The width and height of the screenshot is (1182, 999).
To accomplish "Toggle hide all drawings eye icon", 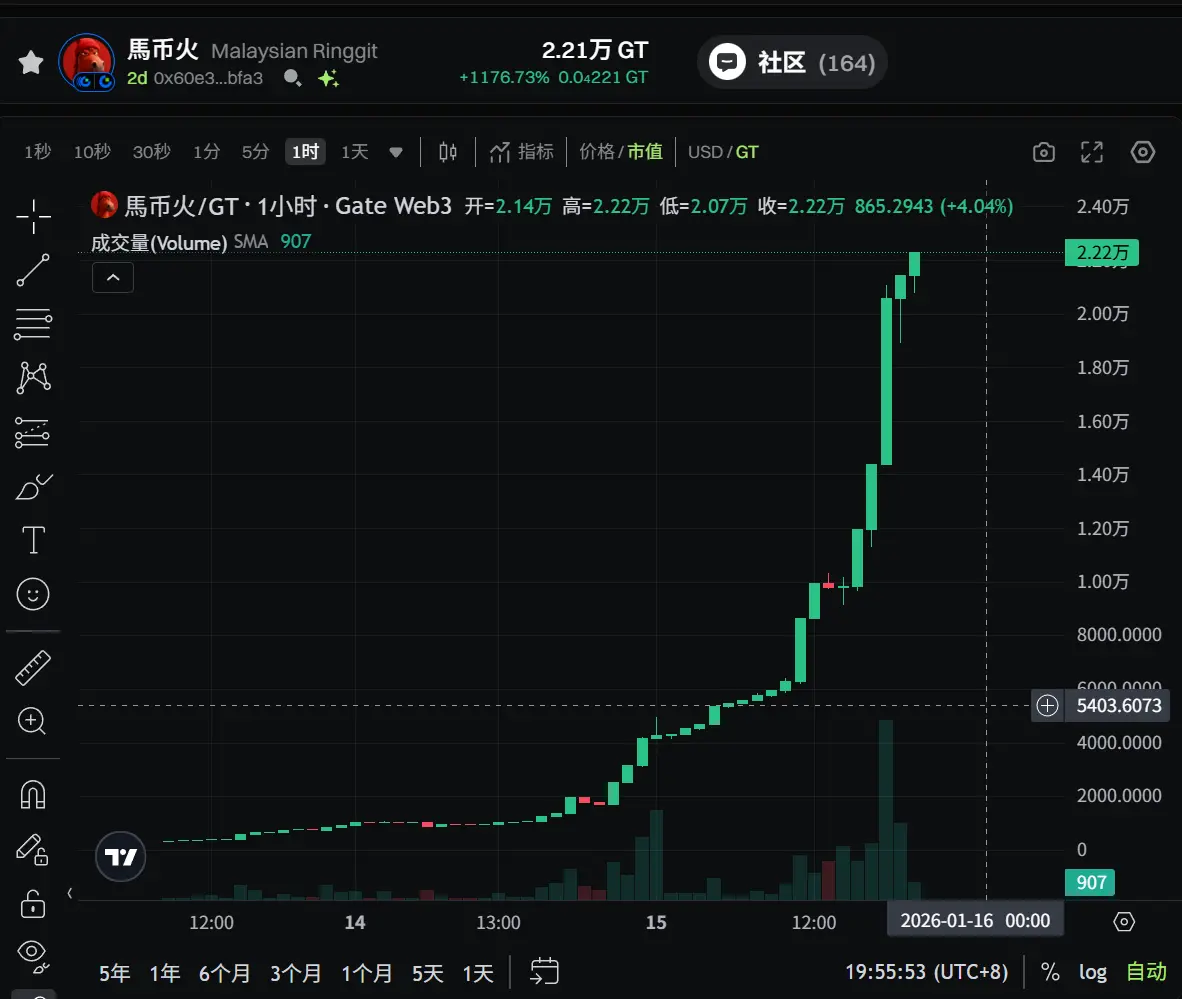I will [x=33, y=956].
